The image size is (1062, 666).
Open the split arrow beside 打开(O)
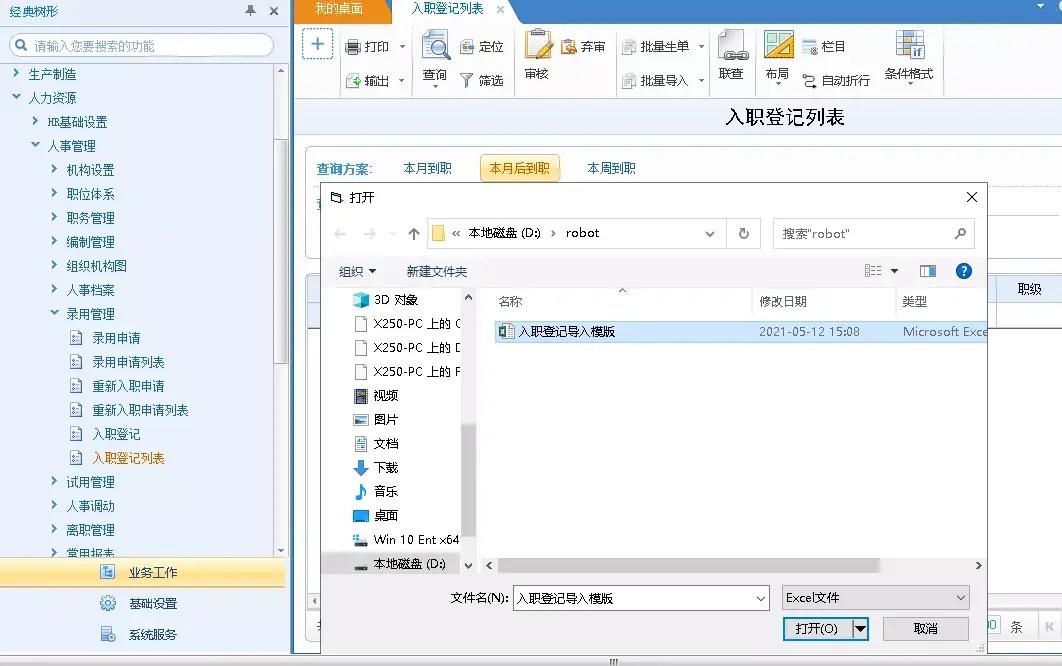coord(860,629)
